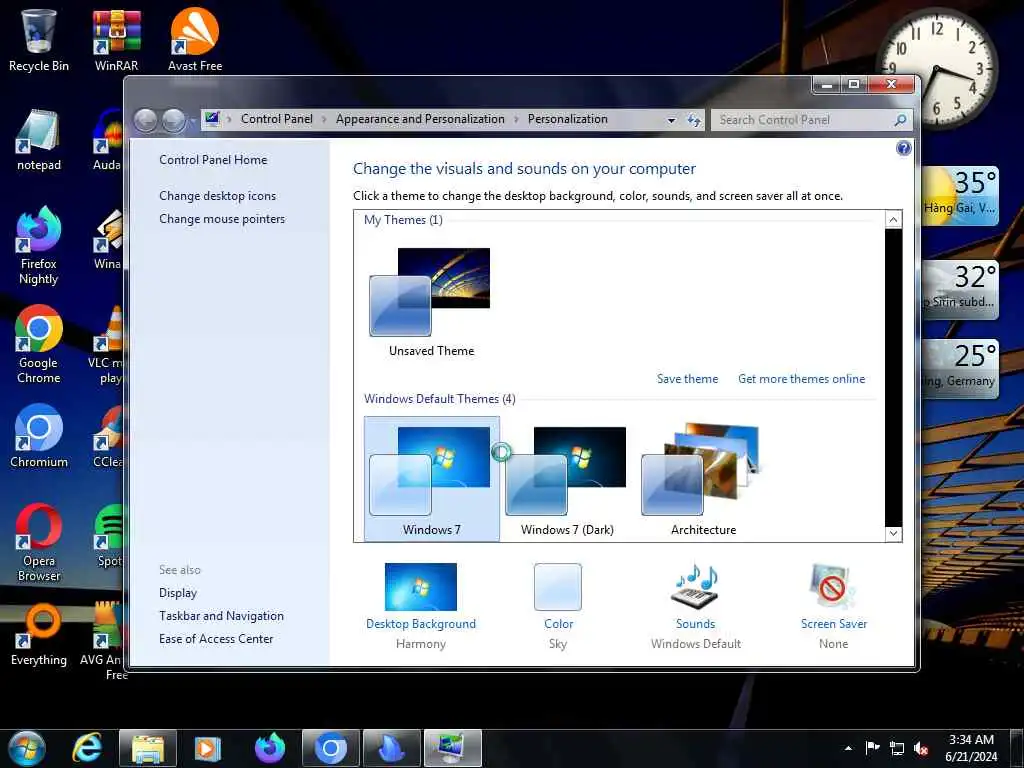Screen dimensions: 1024x768
Task: Select the Windows 7 theme
Action: [x=432, y=479]
